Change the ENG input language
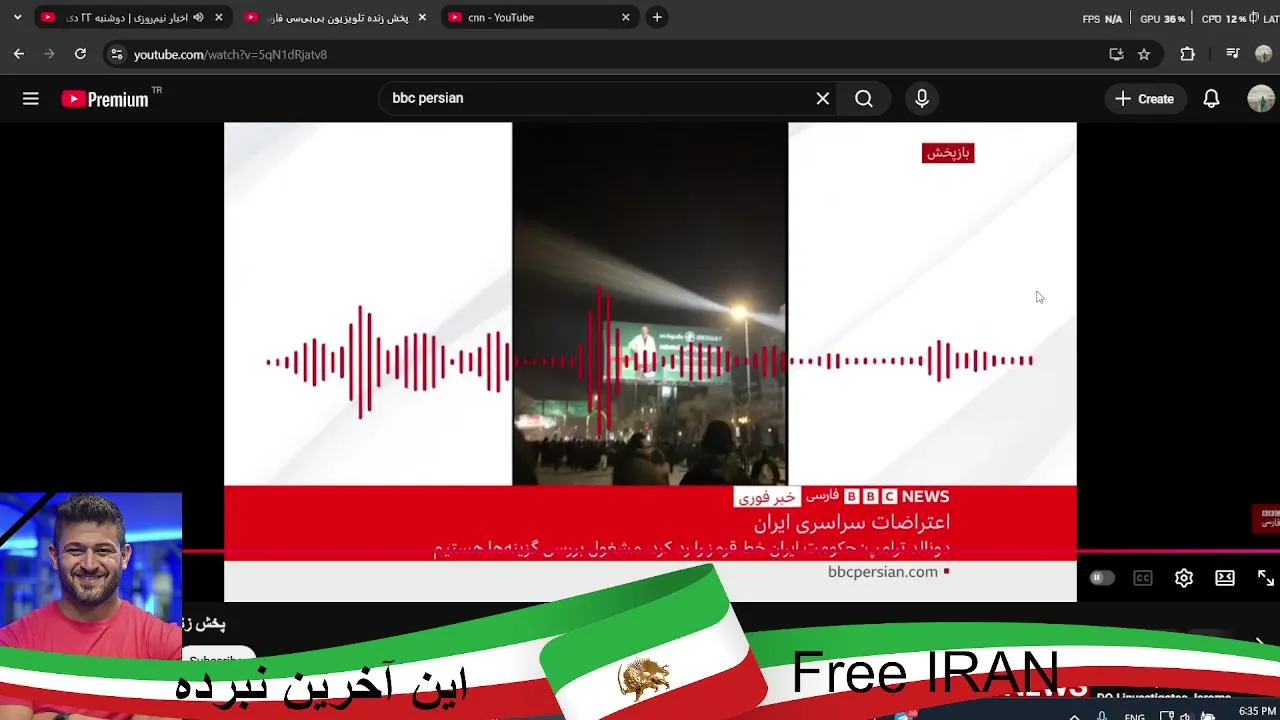Screen dimensions: 1280x720 pos(1135,716)
